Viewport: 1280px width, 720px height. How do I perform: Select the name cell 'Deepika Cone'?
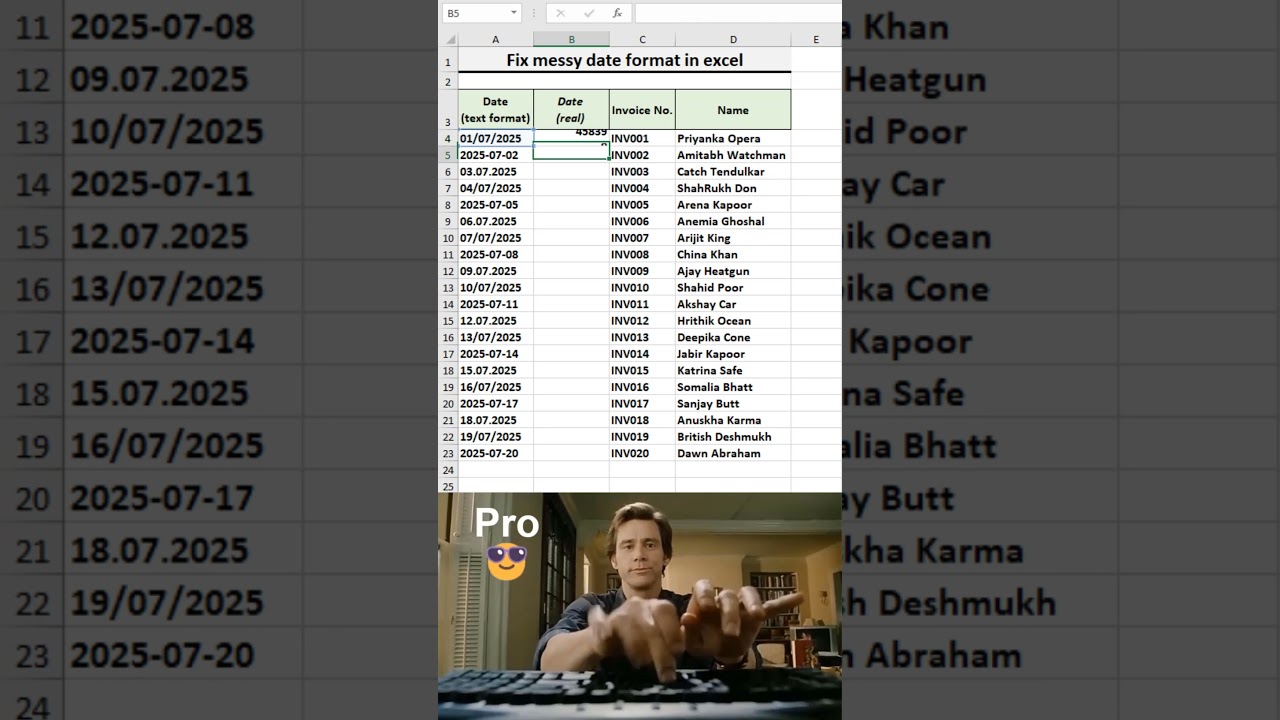[733, 337]
